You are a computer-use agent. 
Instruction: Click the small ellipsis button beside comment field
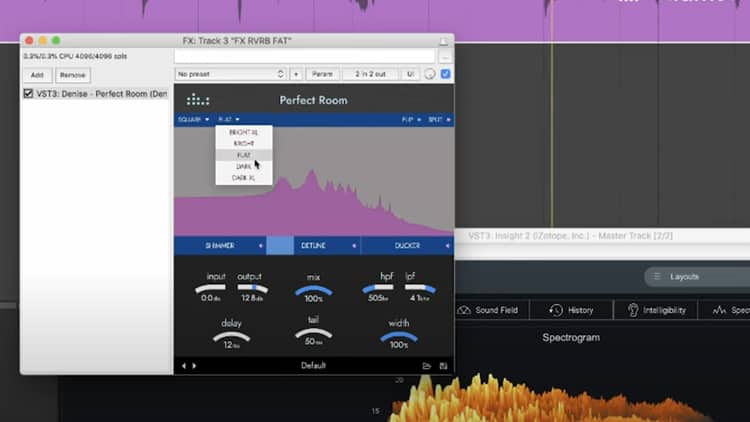[x=445, y=57]
